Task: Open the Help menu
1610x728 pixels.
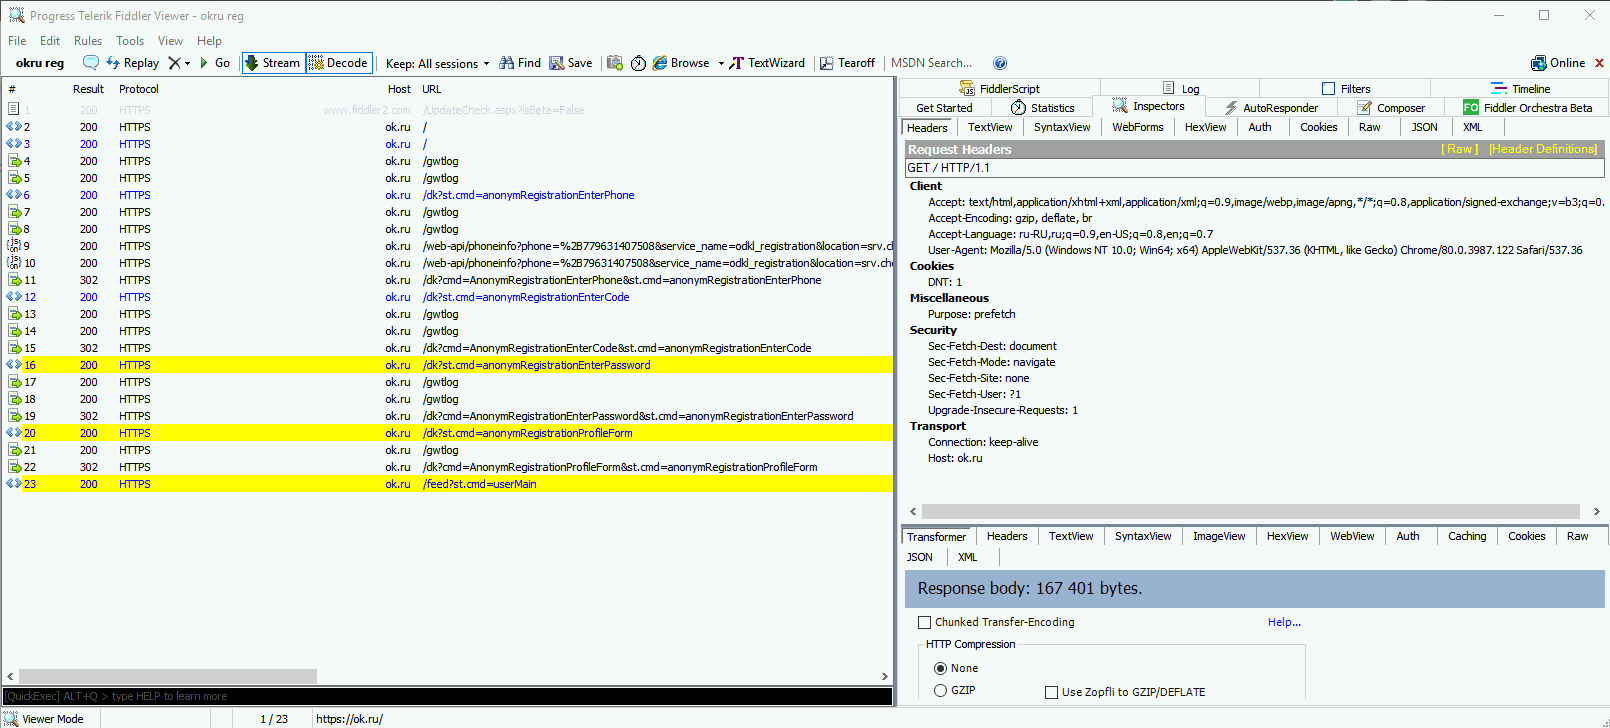Action: (x=210, y=41)
